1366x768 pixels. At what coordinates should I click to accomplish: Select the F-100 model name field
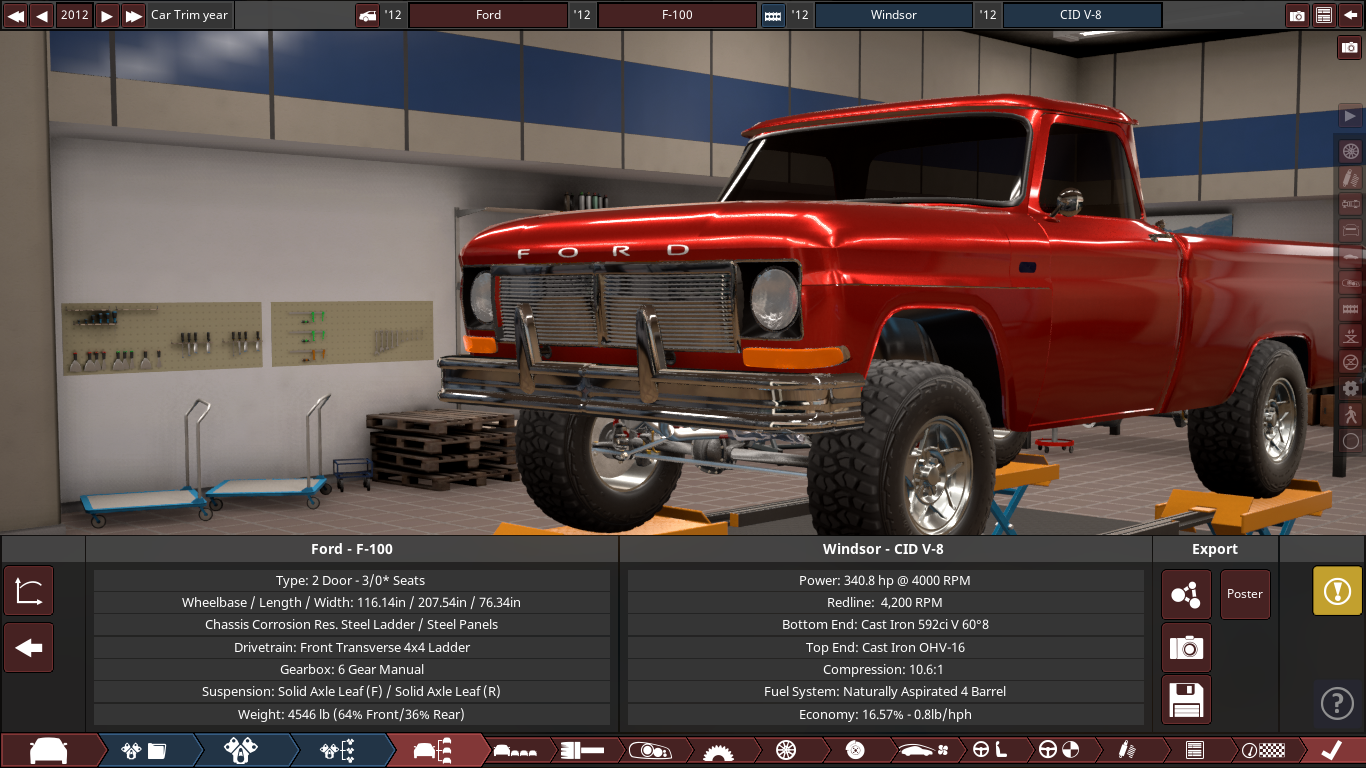pos(677,15)
